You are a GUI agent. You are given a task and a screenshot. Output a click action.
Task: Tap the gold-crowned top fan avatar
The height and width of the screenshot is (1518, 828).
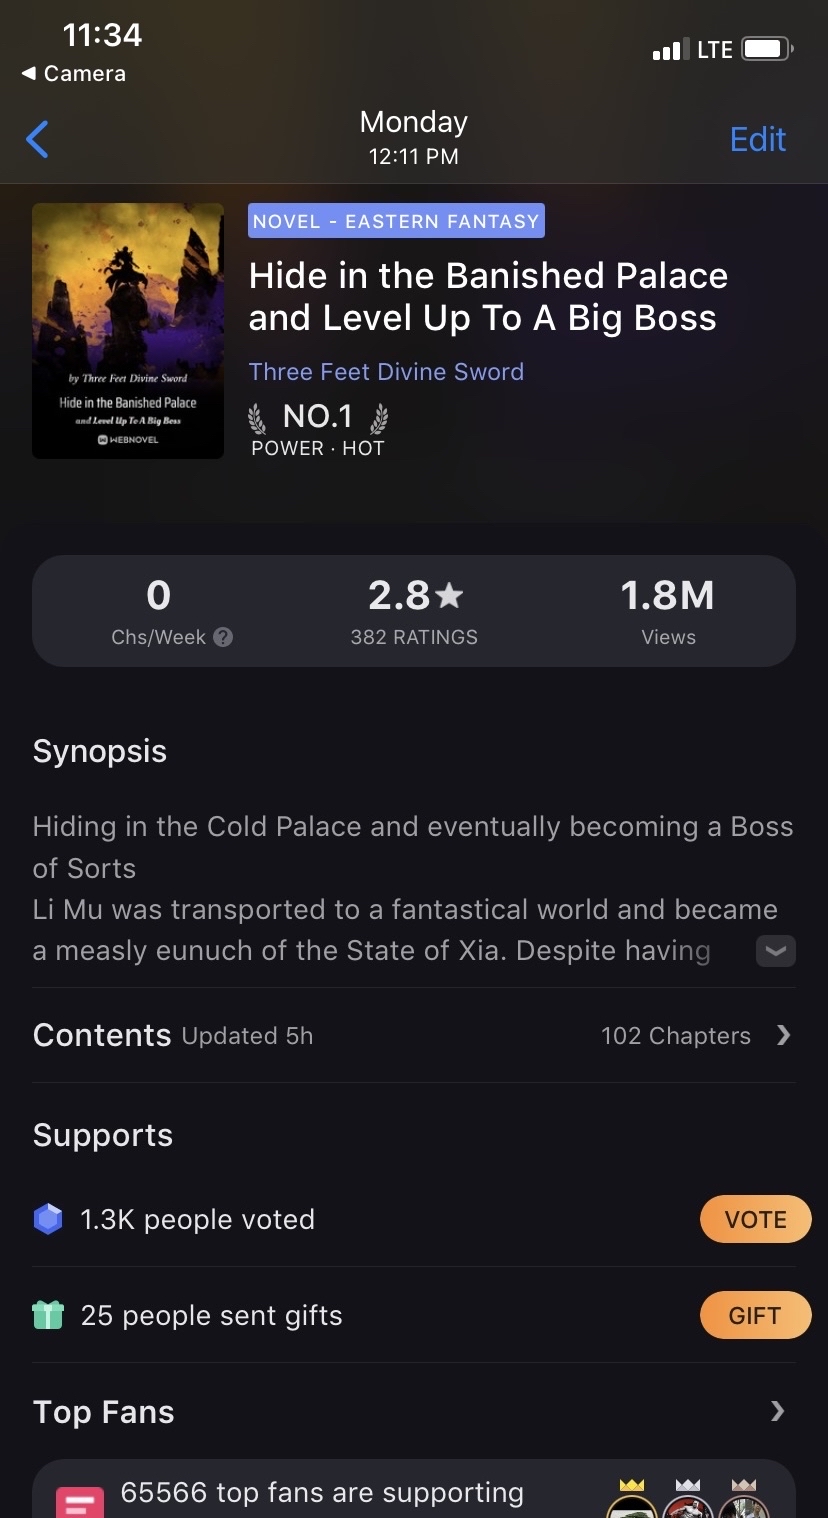point(633,1503)
